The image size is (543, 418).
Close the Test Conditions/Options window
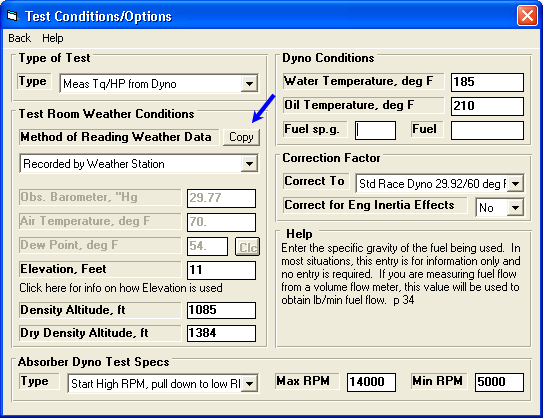(527, 16)
